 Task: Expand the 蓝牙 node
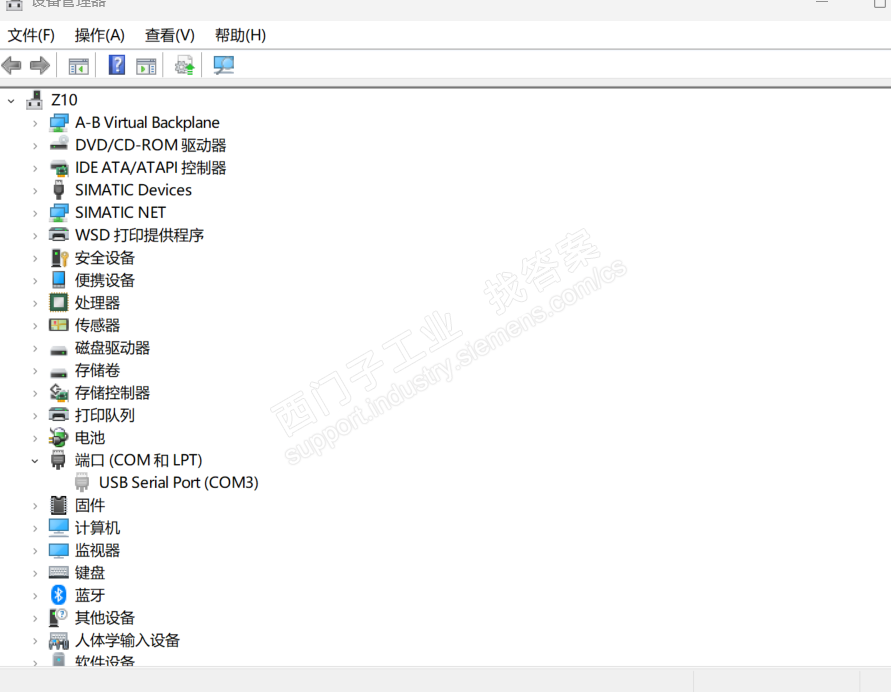(x=35, y=596)
